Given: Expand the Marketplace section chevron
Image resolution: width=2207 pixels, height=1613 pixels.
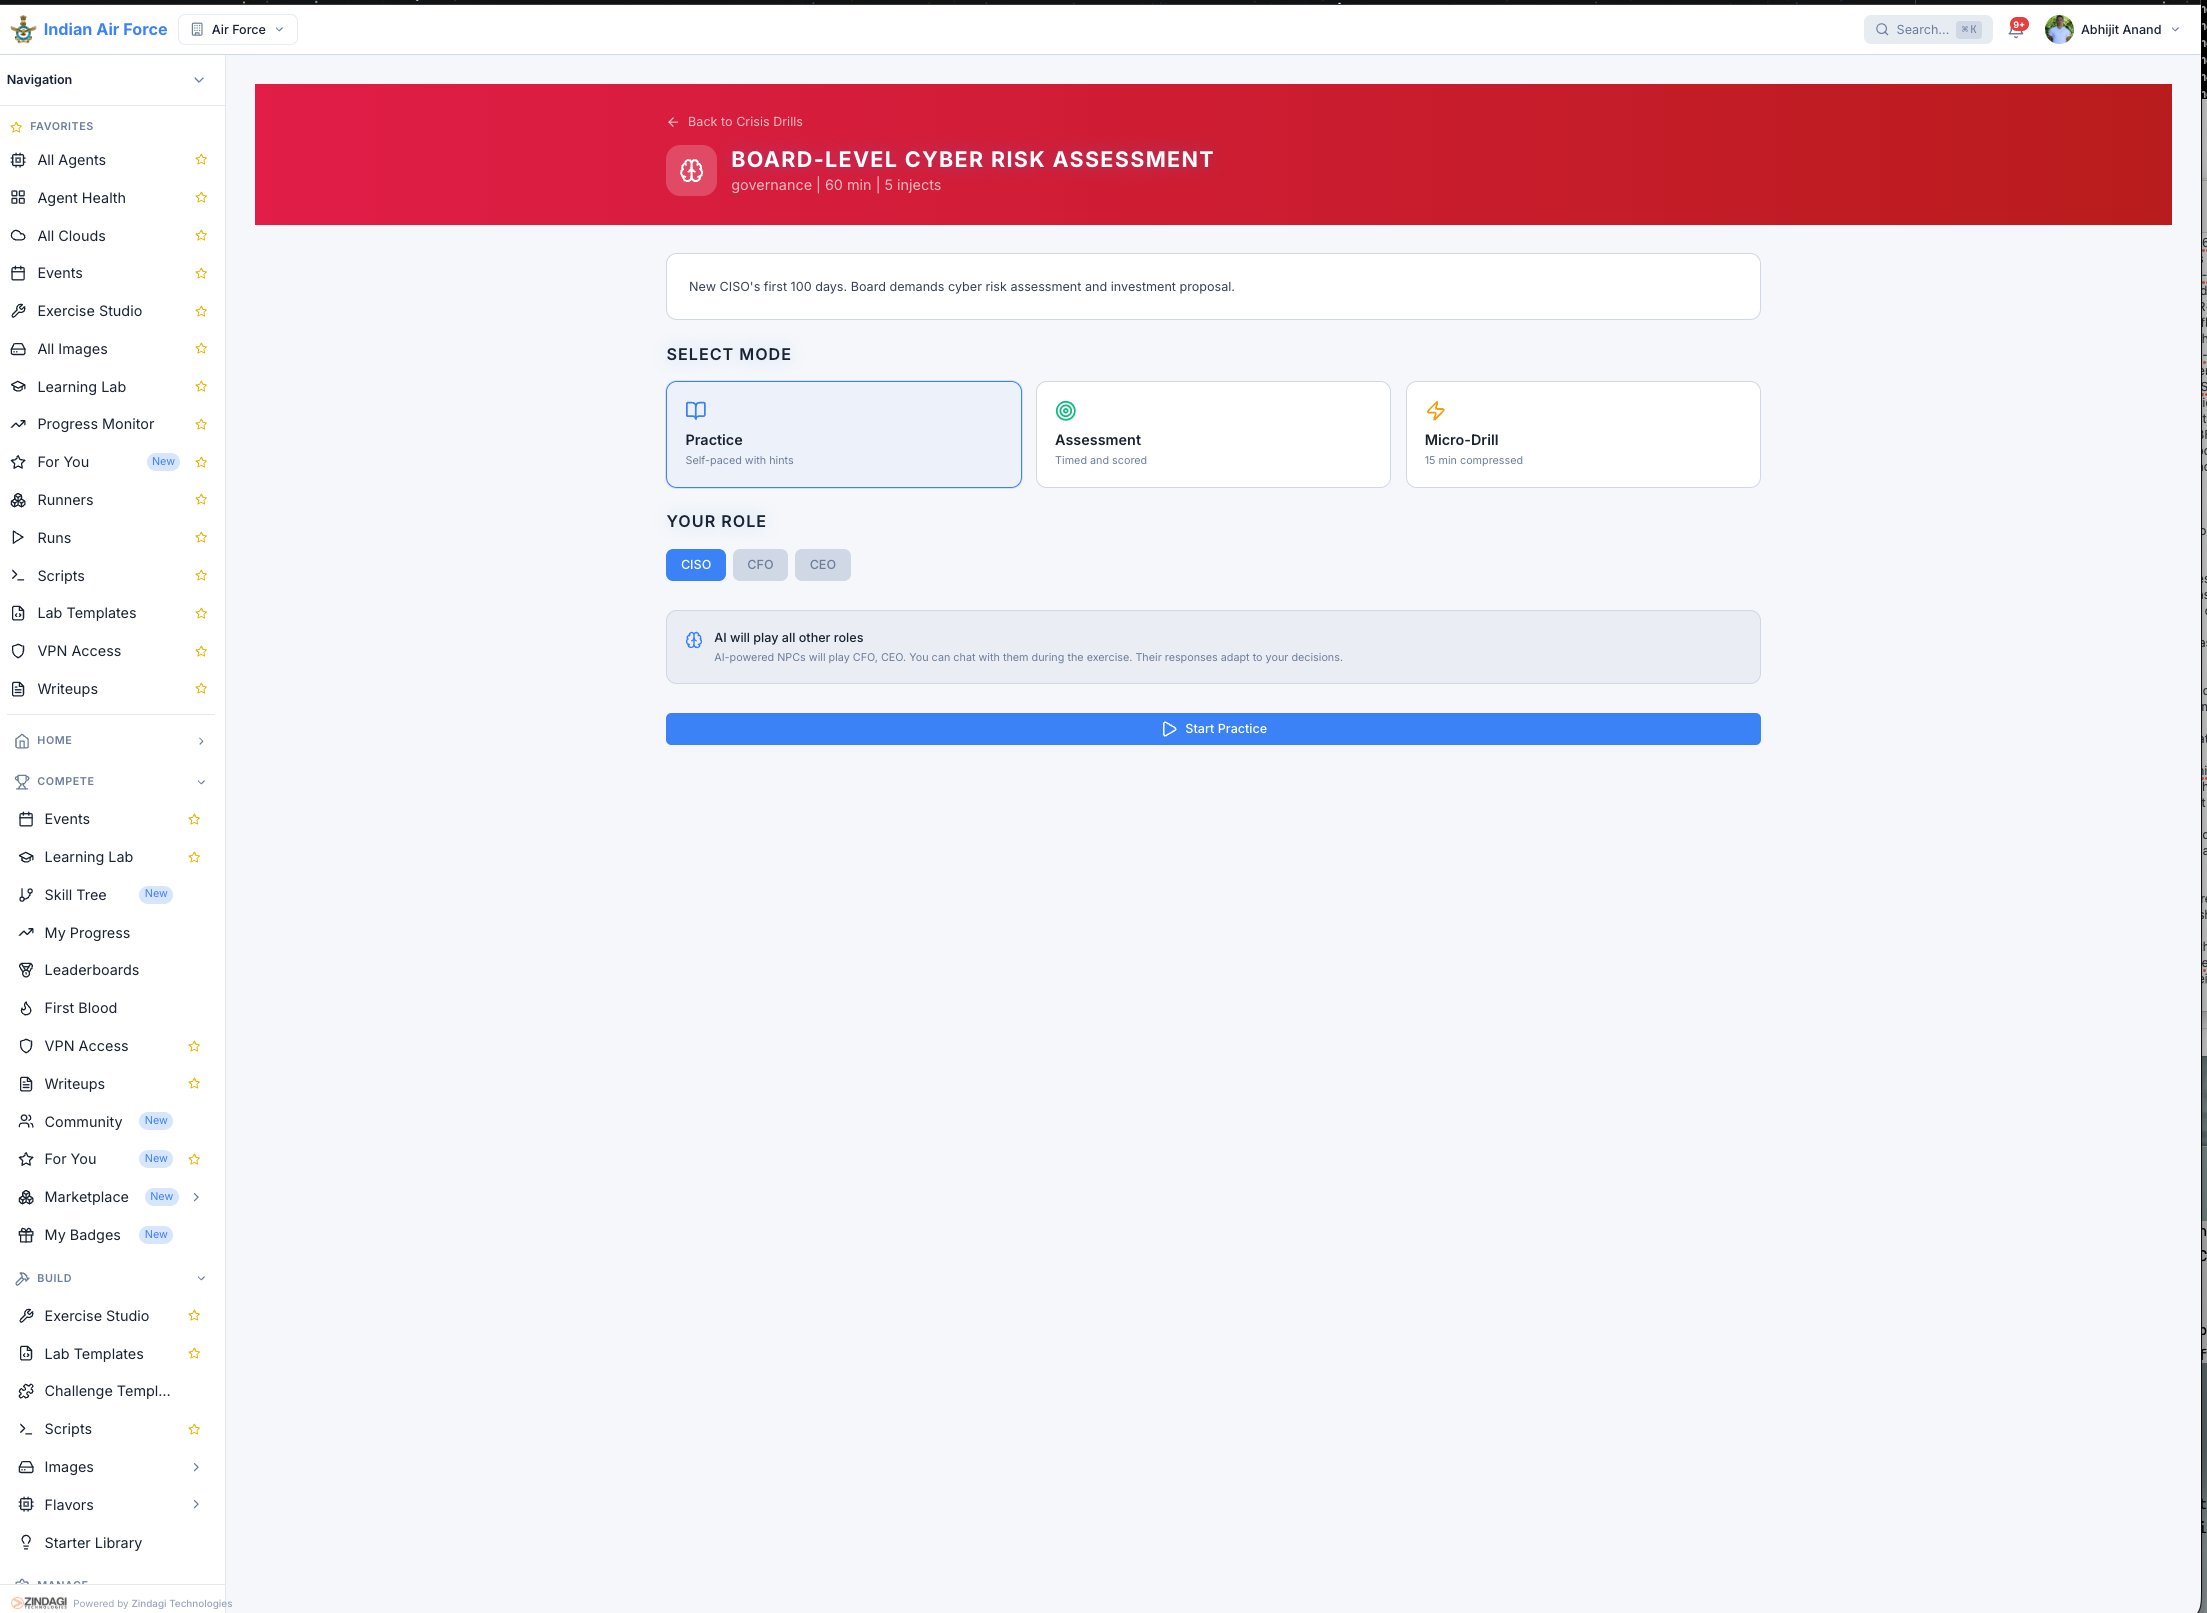Looking at the screenshot, I should [x=196, y=1197].
